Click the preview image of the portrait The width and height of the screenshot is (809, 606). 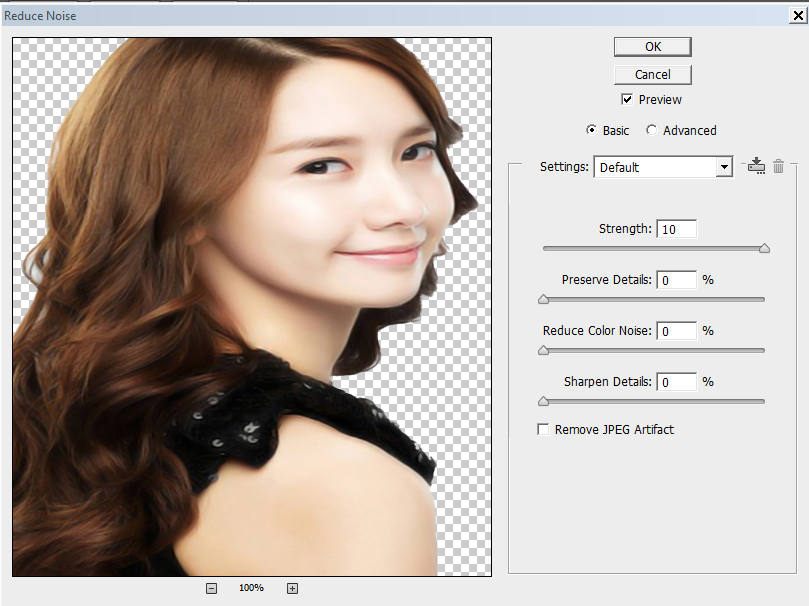coord(252,307)
